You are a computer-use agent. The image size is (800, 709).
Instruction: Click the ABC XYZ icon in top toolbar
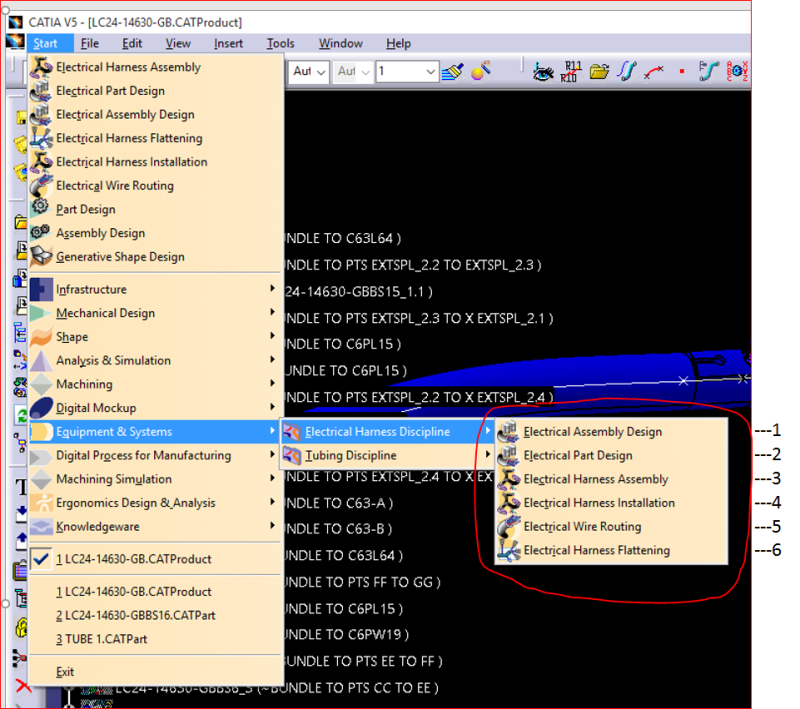(x=737, y=71)
